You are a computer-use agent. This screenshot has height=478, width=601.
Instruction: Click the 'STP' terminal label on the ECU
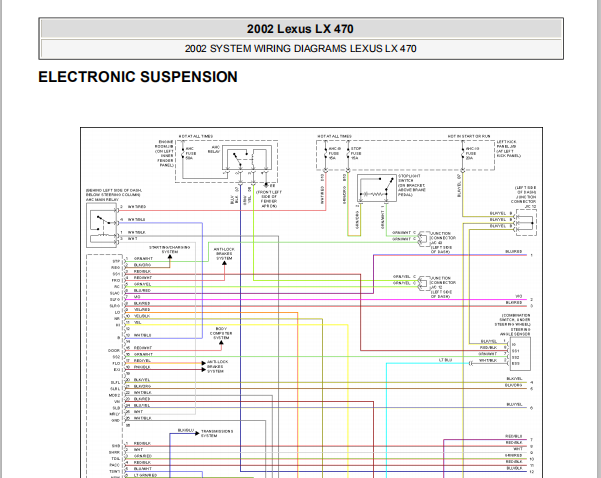click(x=116, y=261)
